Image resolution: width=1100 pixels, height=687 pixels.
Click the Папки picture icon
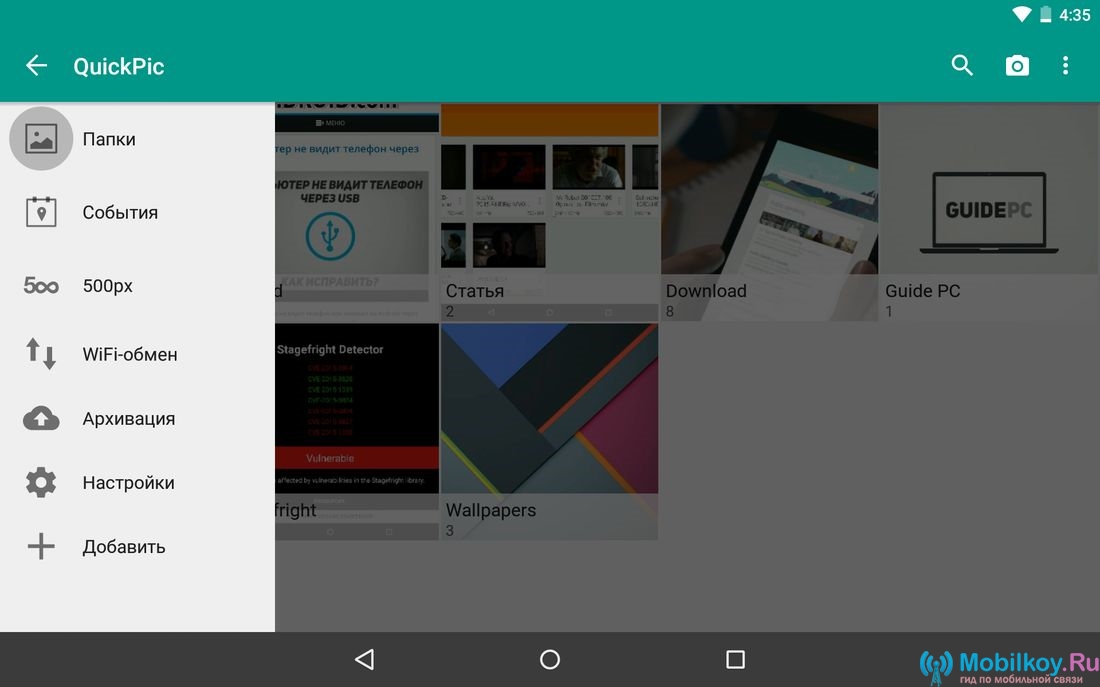[x=41, y=139]
